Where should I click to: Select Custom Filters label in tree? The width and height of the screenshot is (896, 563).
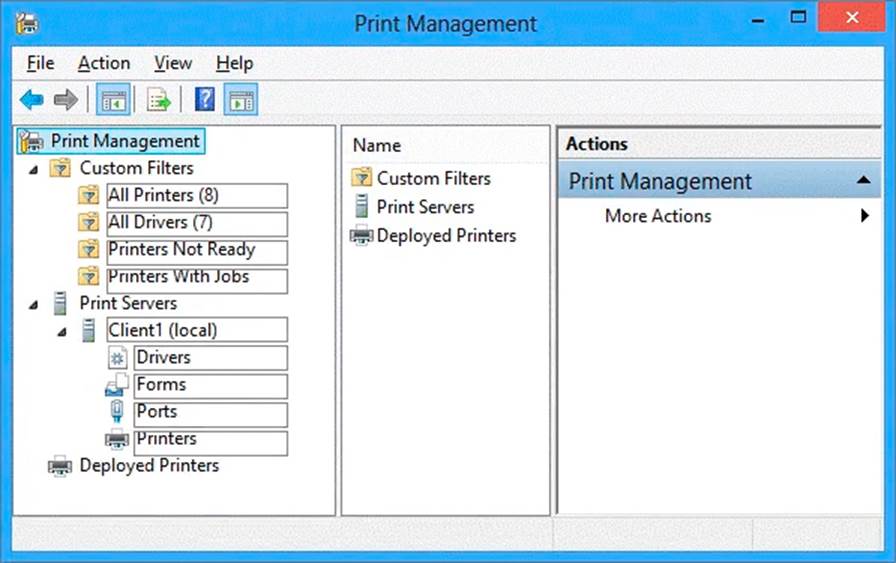click(x=137, y=168)
